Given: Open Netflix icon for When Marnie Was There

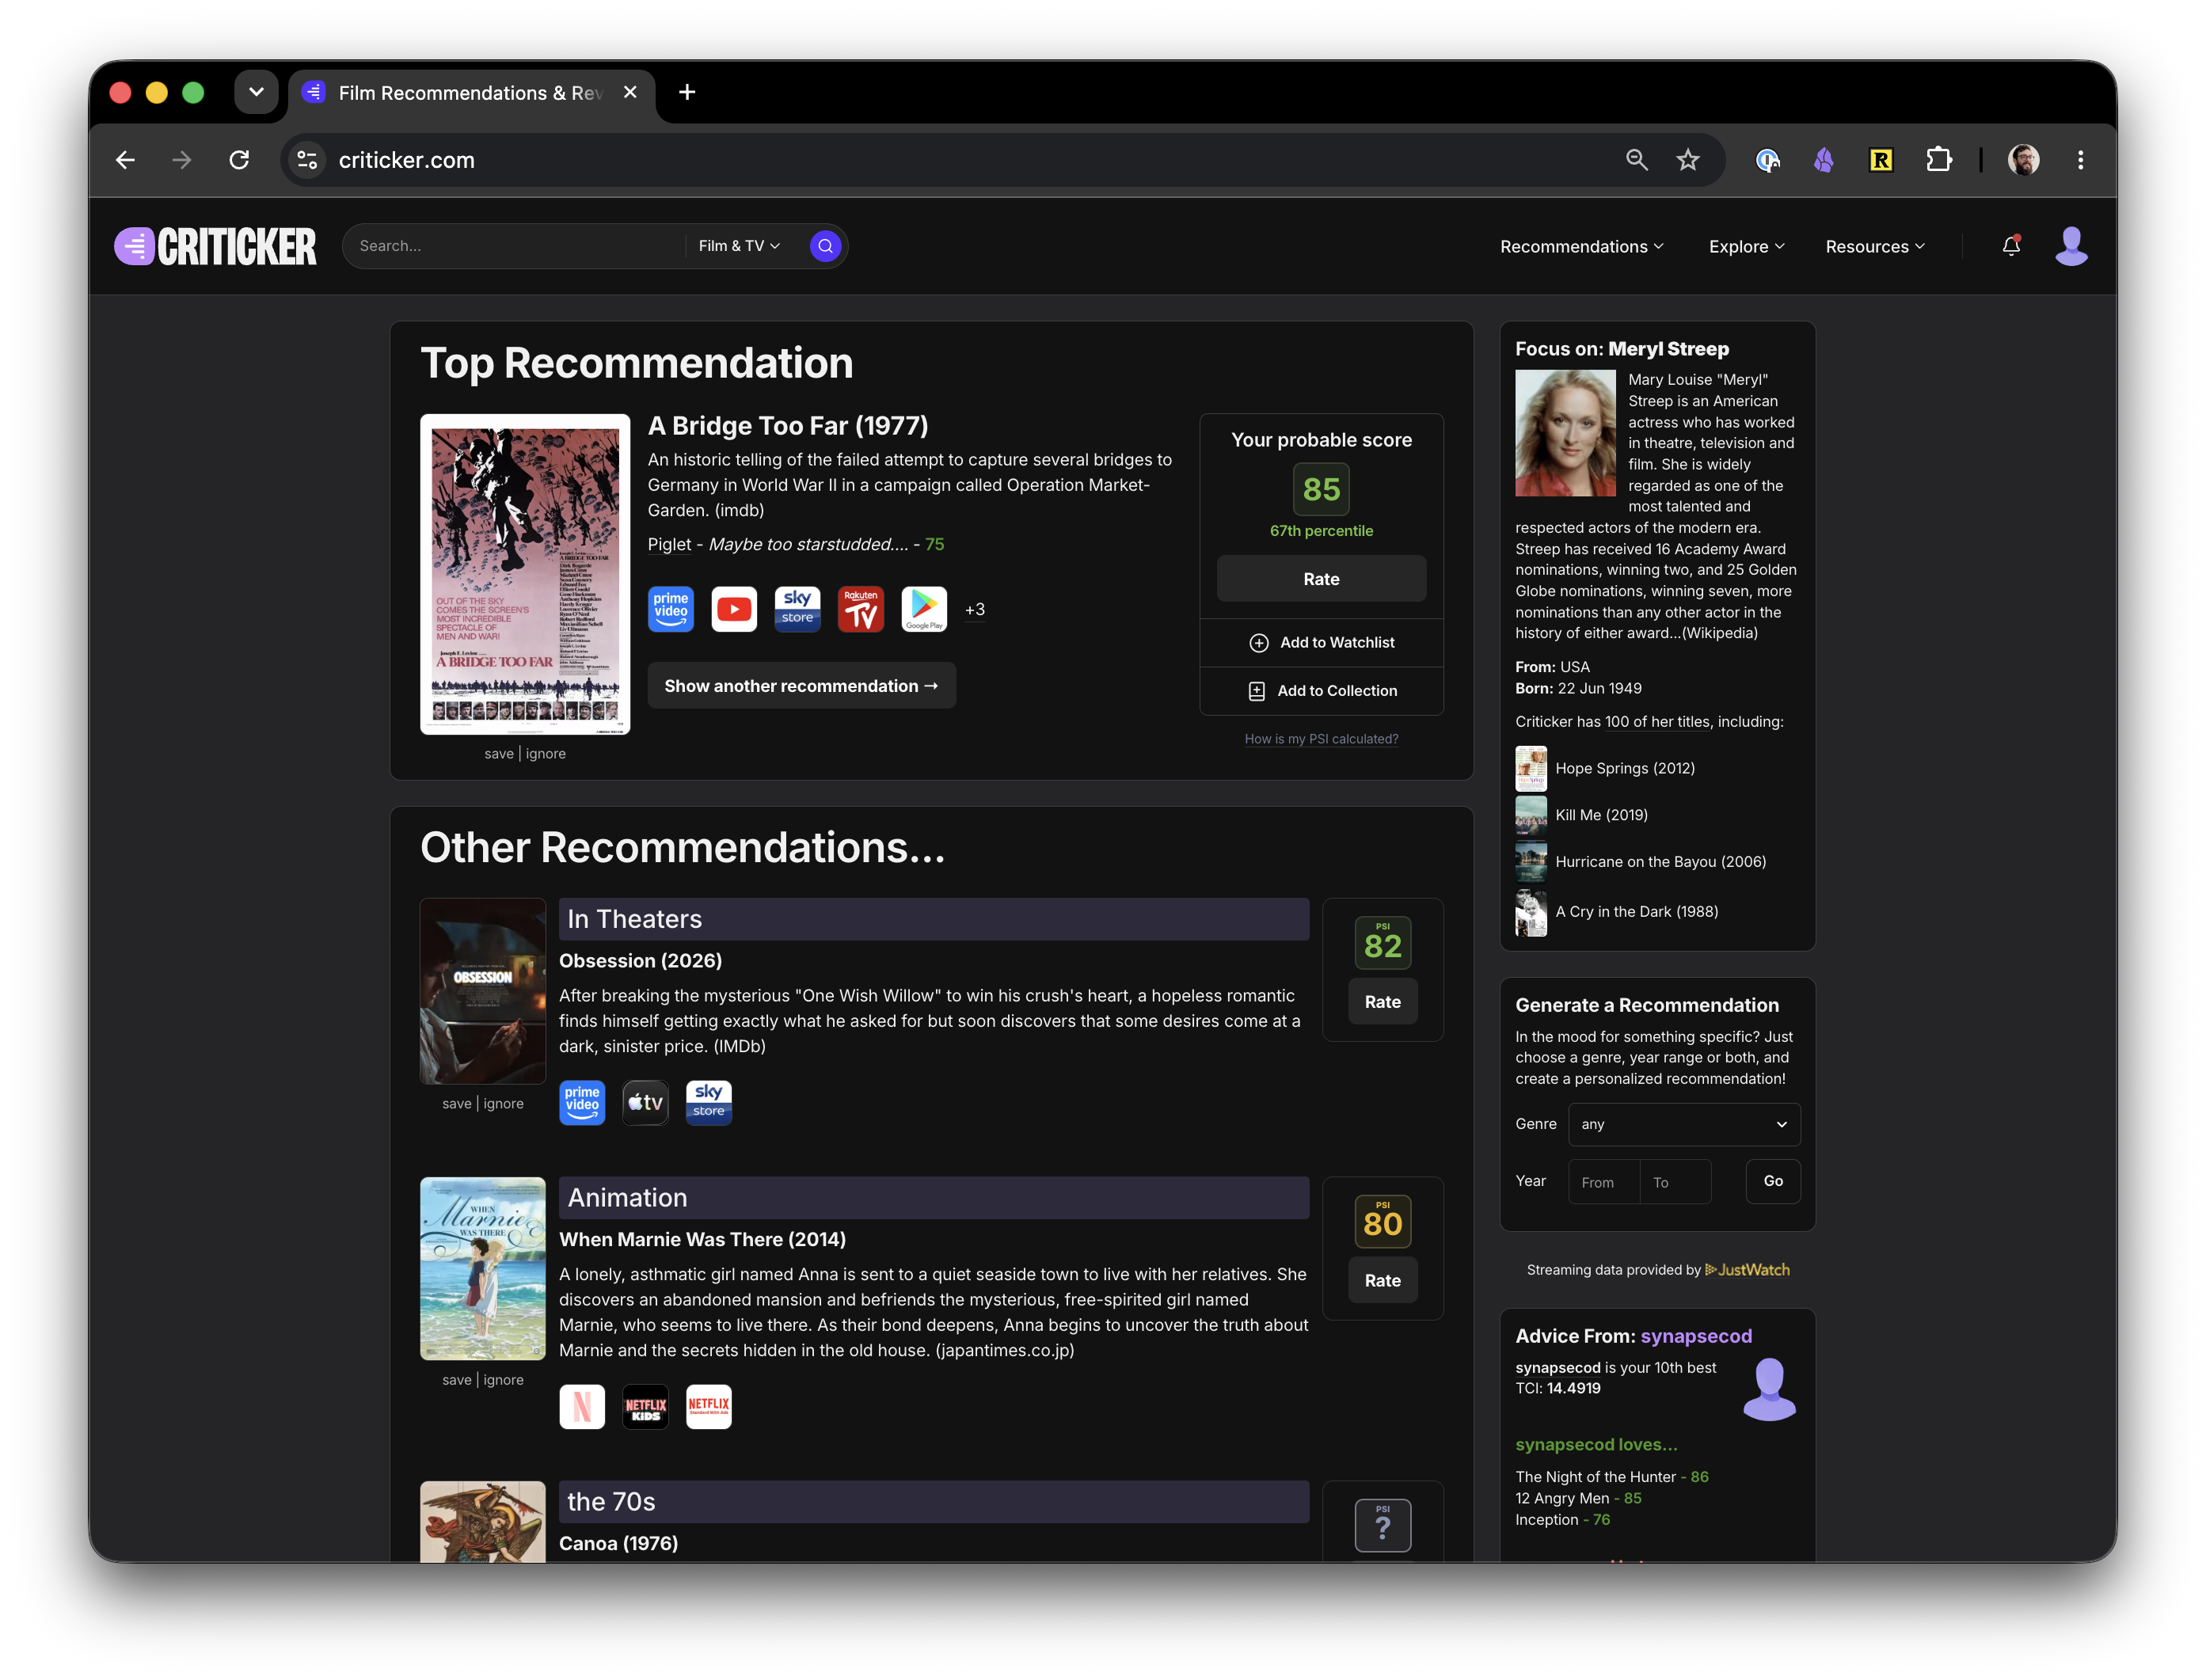Looking at the screenshot, I should tap(582, 1406).
